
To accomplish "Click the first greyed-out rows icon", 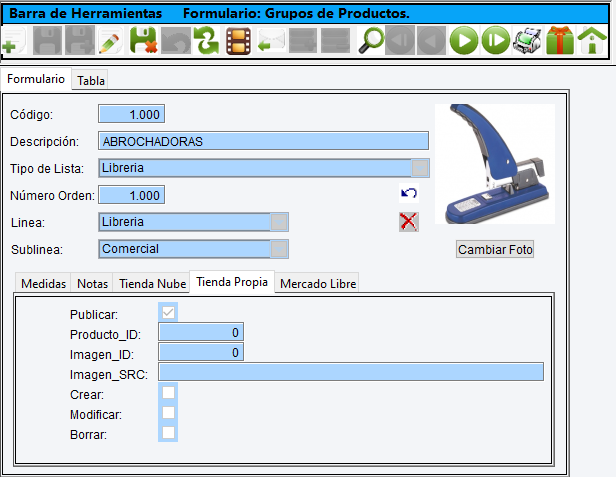I will coord(303,40).
